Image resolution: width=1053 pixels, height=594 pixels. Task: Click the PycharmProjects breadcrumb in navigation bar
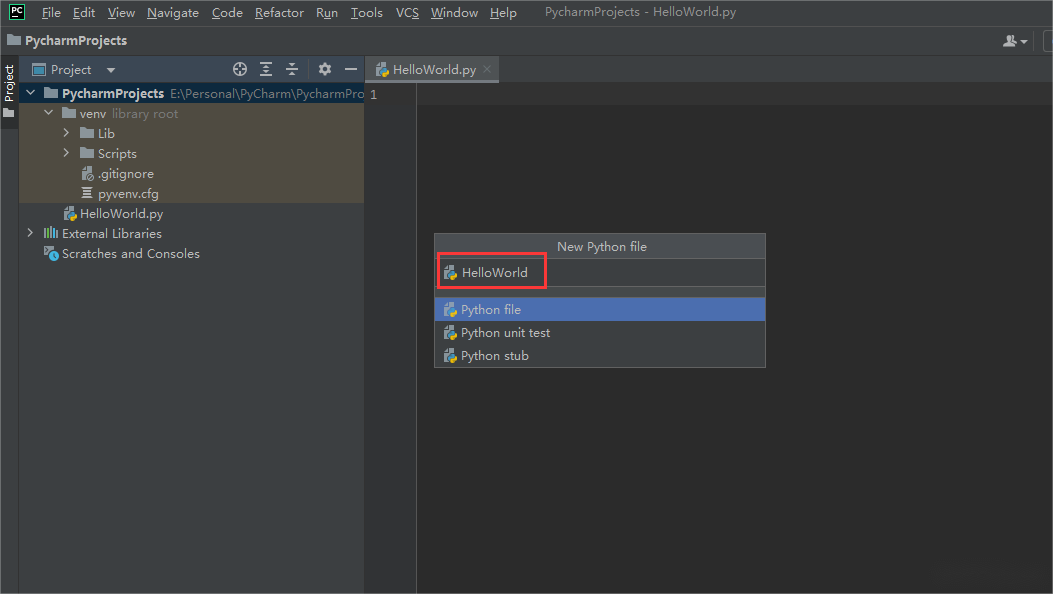pyautogui.click(x=67, y=40)
